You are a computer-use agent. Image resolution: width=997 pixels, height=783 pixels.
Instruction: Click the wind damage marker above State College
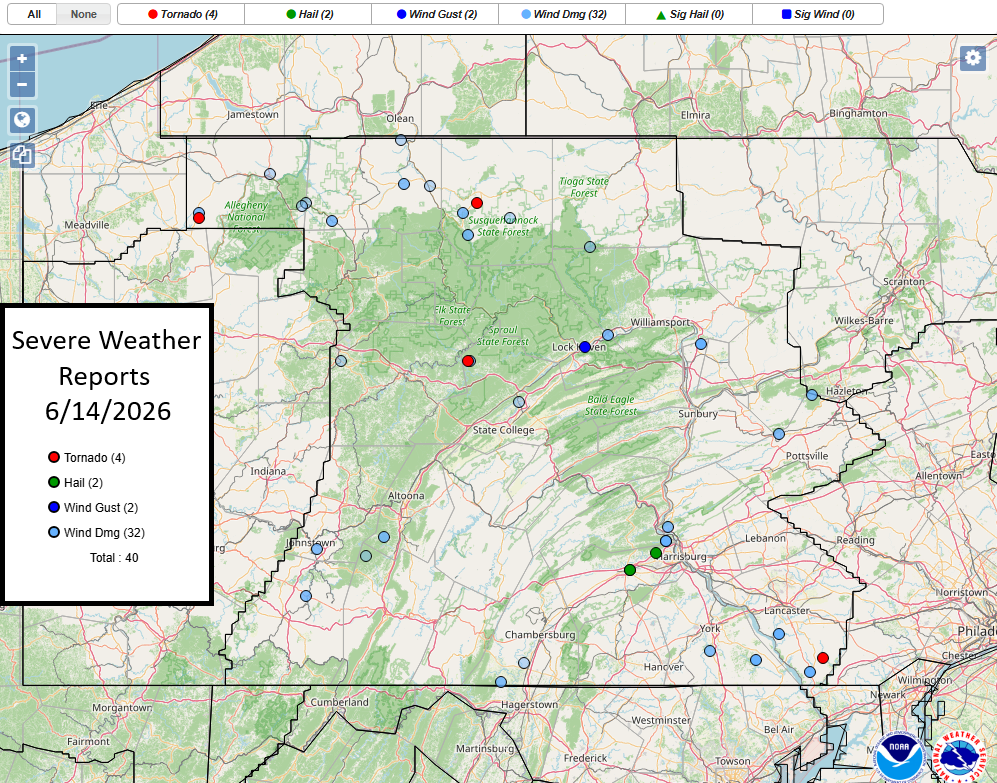[x=519, y=402]
